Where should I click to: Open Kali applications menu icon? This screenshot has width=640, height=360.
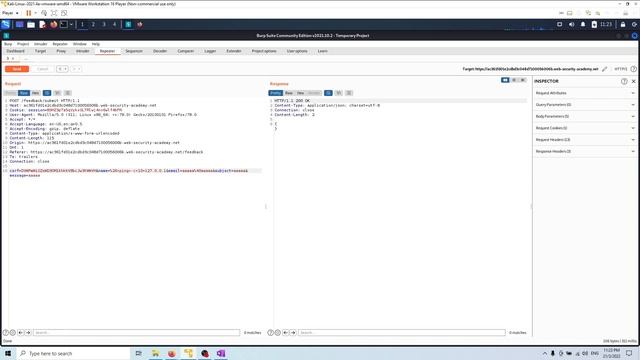tap(6, 24)
